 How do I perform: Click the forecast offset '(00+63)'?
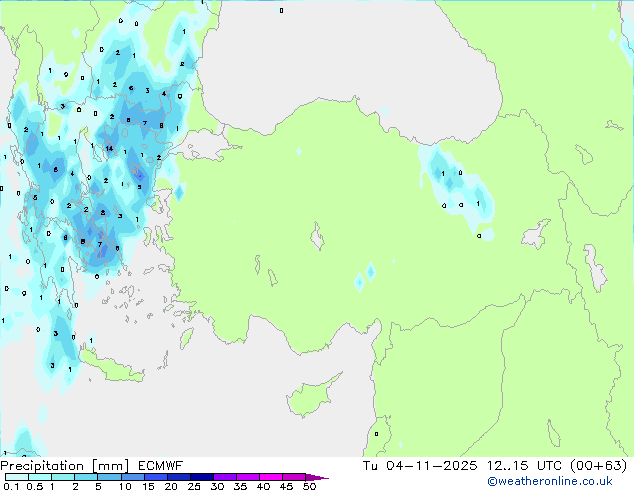click(x=598, y=466)
